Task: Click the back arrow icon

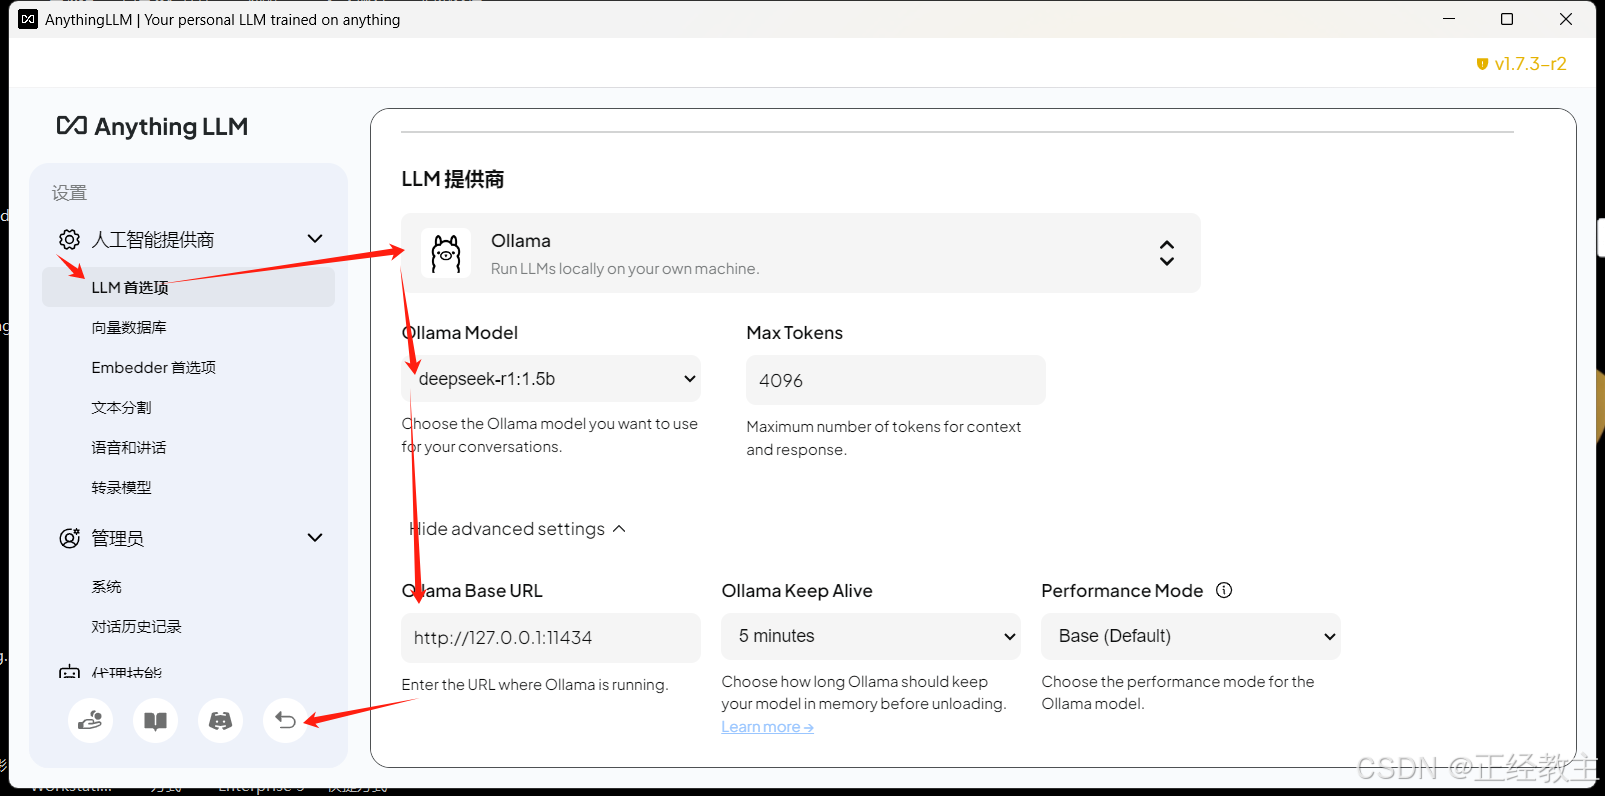Action: coord(285,720)
